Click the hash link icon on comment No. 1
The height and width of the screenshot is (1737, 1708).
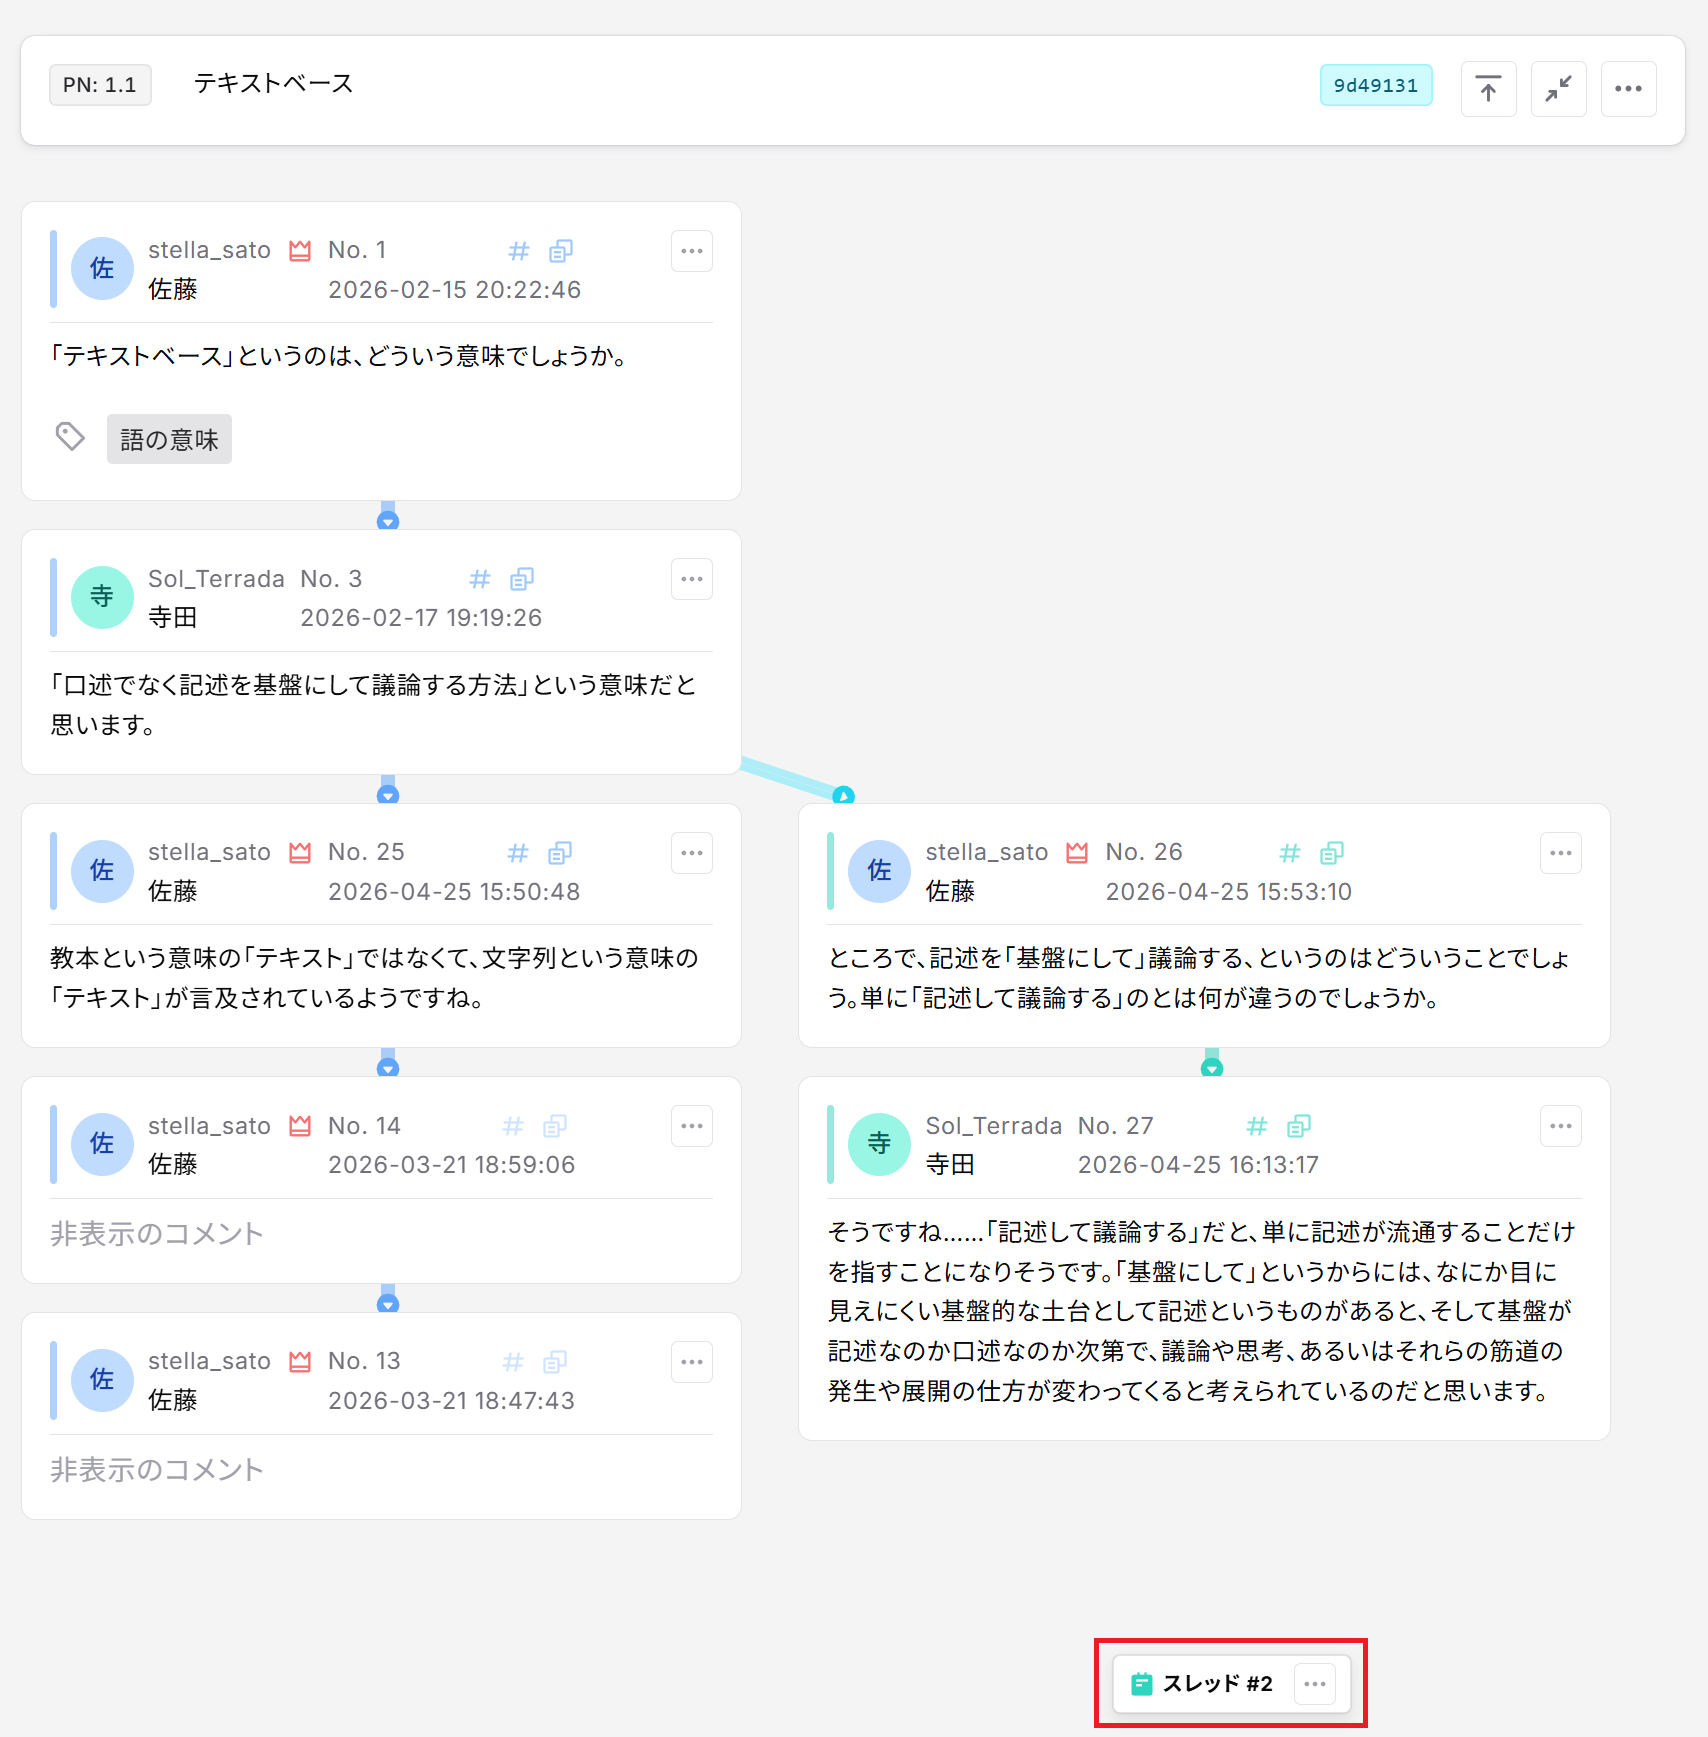click(x=518, y=251)
